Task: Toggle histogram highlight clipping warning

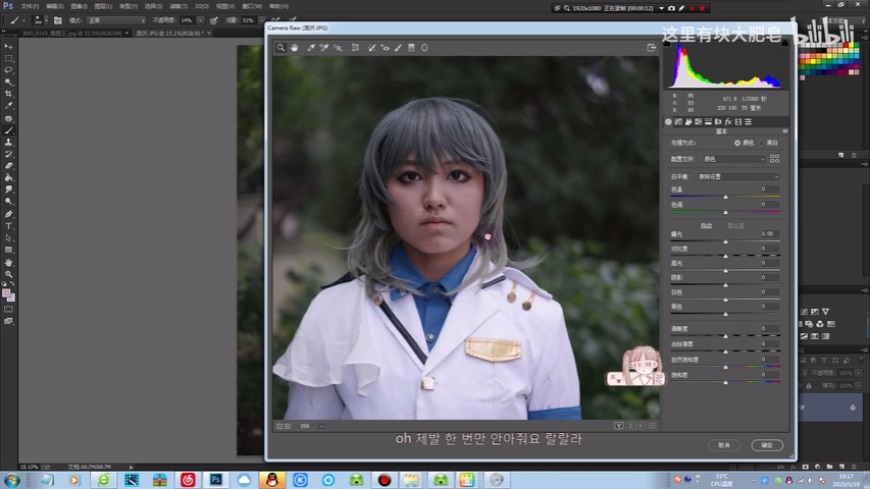Action: (784, 43)
